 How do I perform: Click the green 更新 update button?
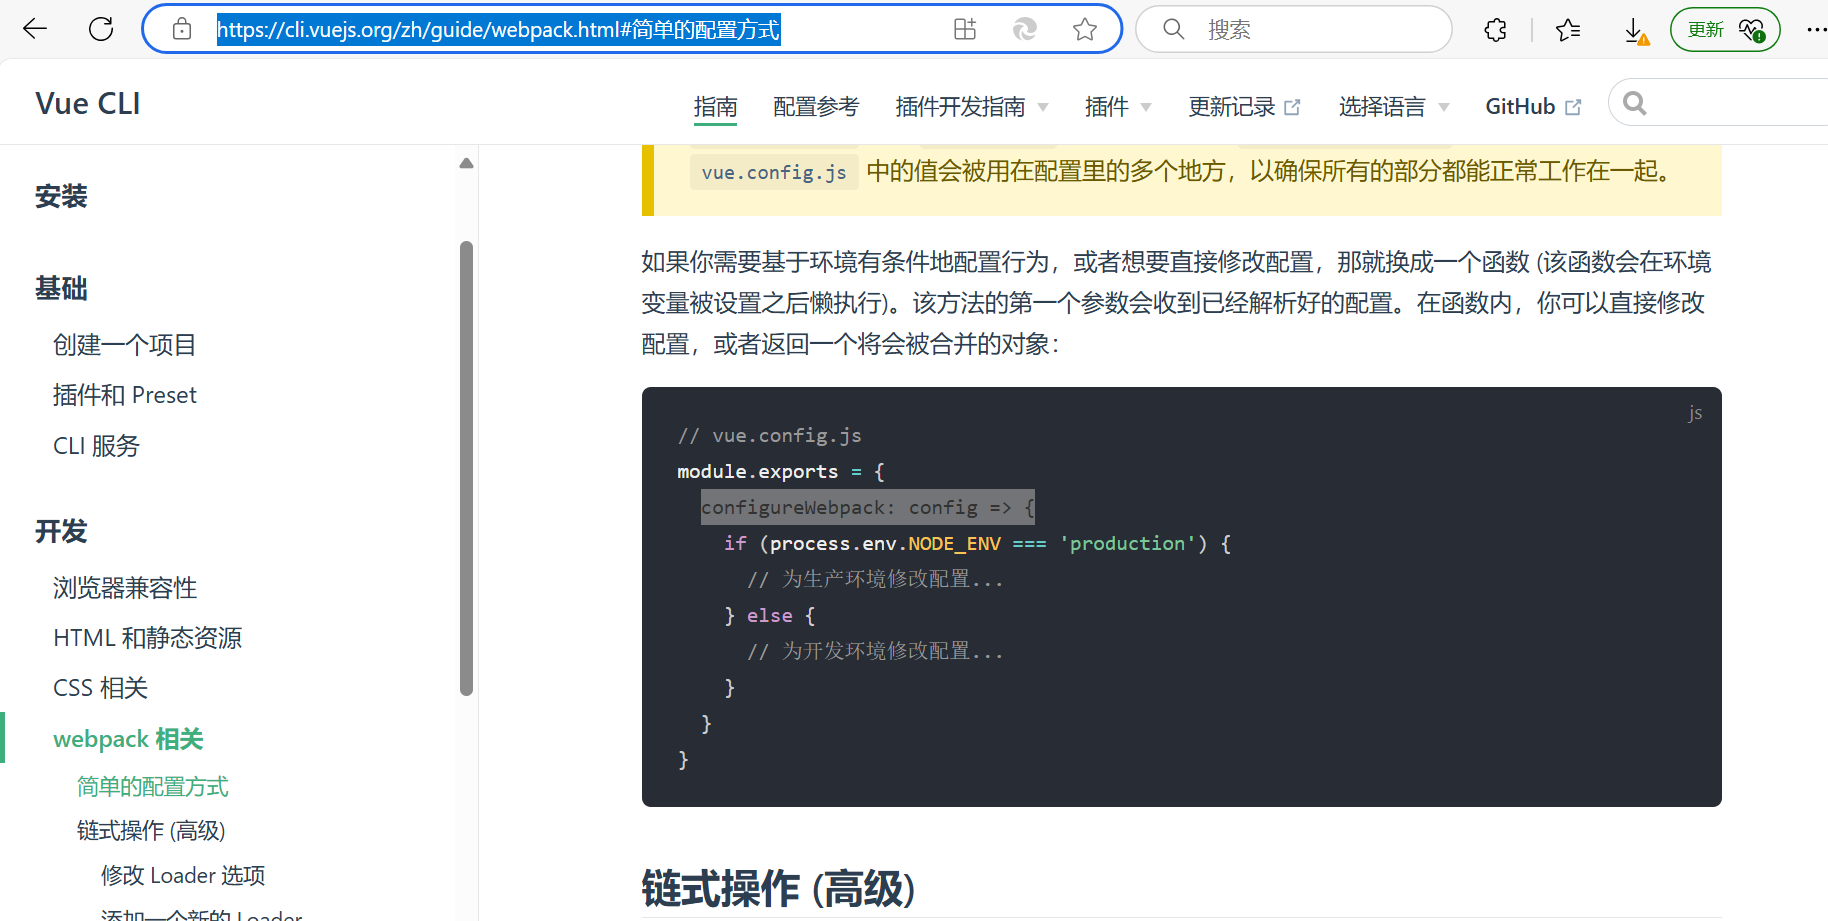1705,29
